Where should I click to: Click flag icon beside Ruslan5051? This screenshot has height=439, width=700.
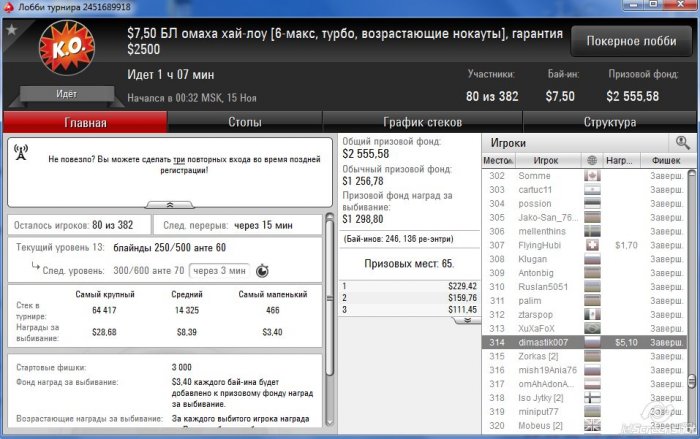pos(592,286)
